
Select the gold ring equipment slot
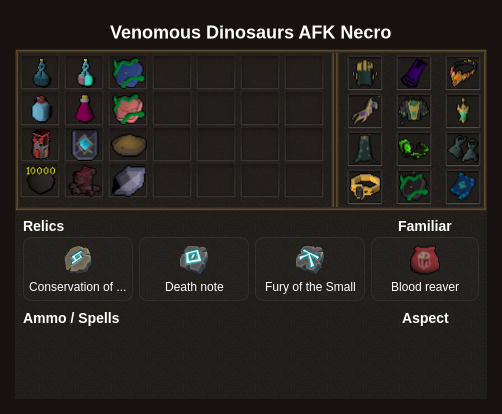(x=365, y=187)
